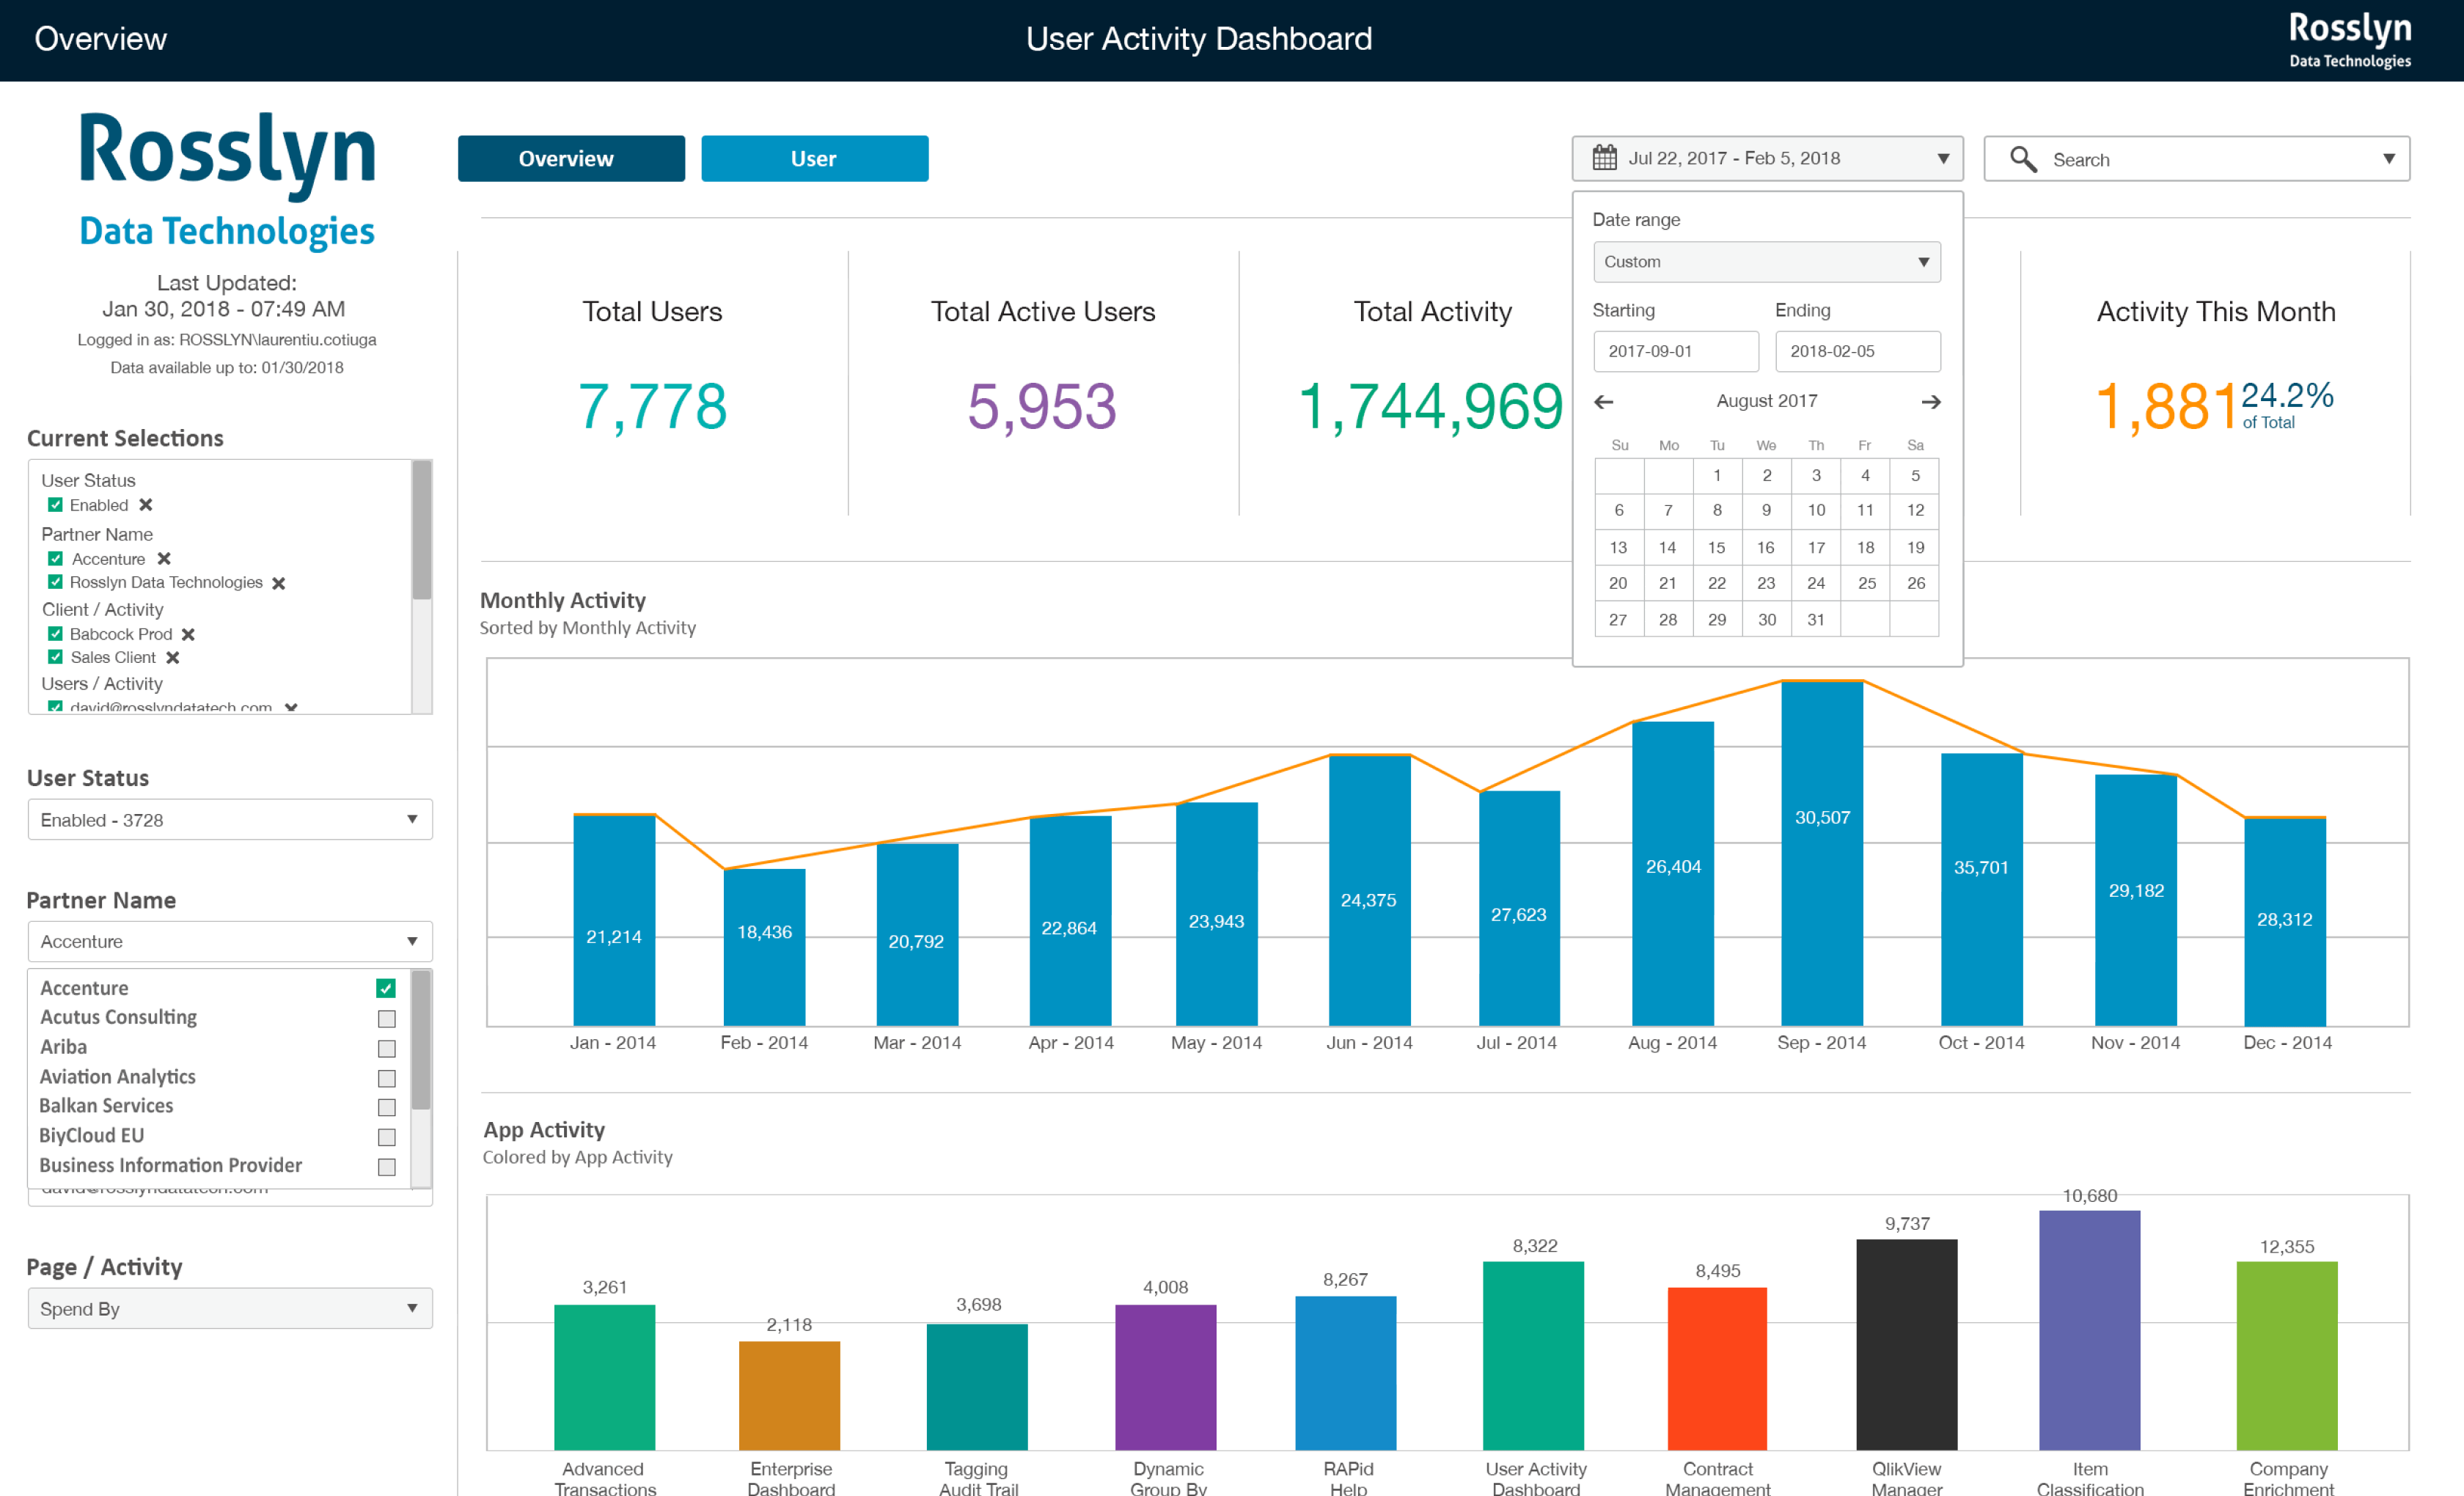Viewport: 2464px width, 1496px height.
Task: Click the Activity This Month value 1,881
Action: click(x=2166, y=407)
